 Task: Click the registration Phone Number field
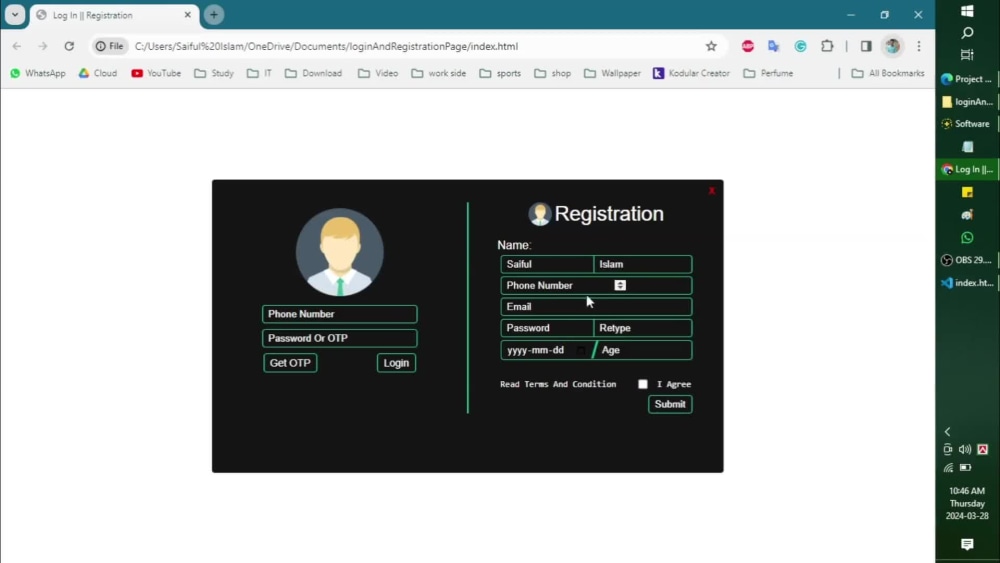click(596, 285)
